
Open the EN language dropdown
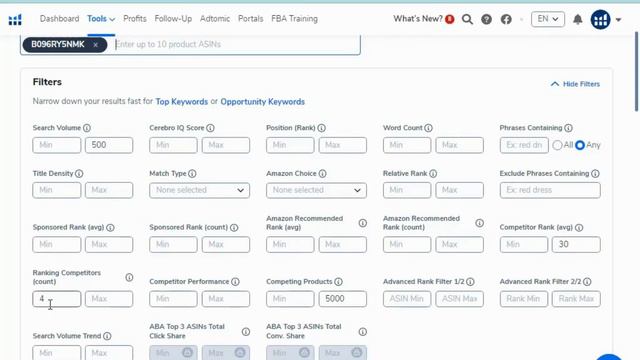548,19
